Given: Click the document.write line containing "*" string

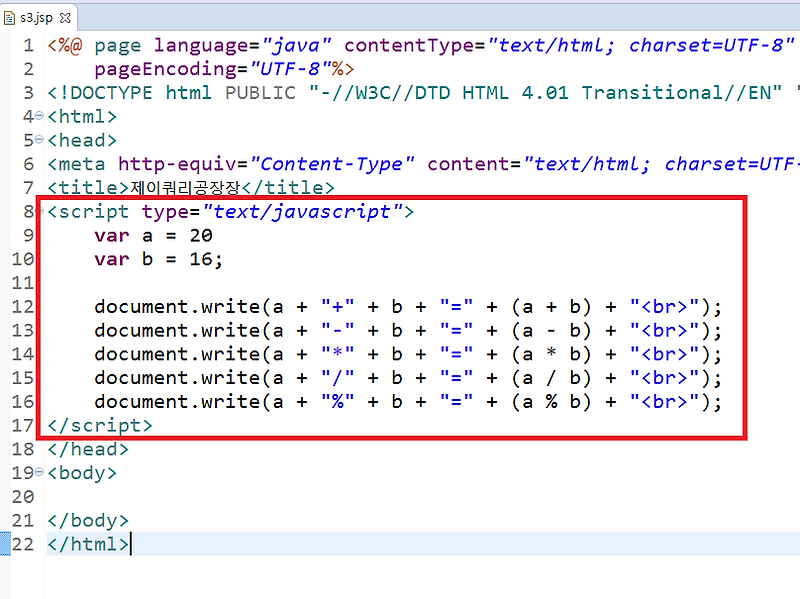Looking at the screenshot, I should [x=408, y=354].
